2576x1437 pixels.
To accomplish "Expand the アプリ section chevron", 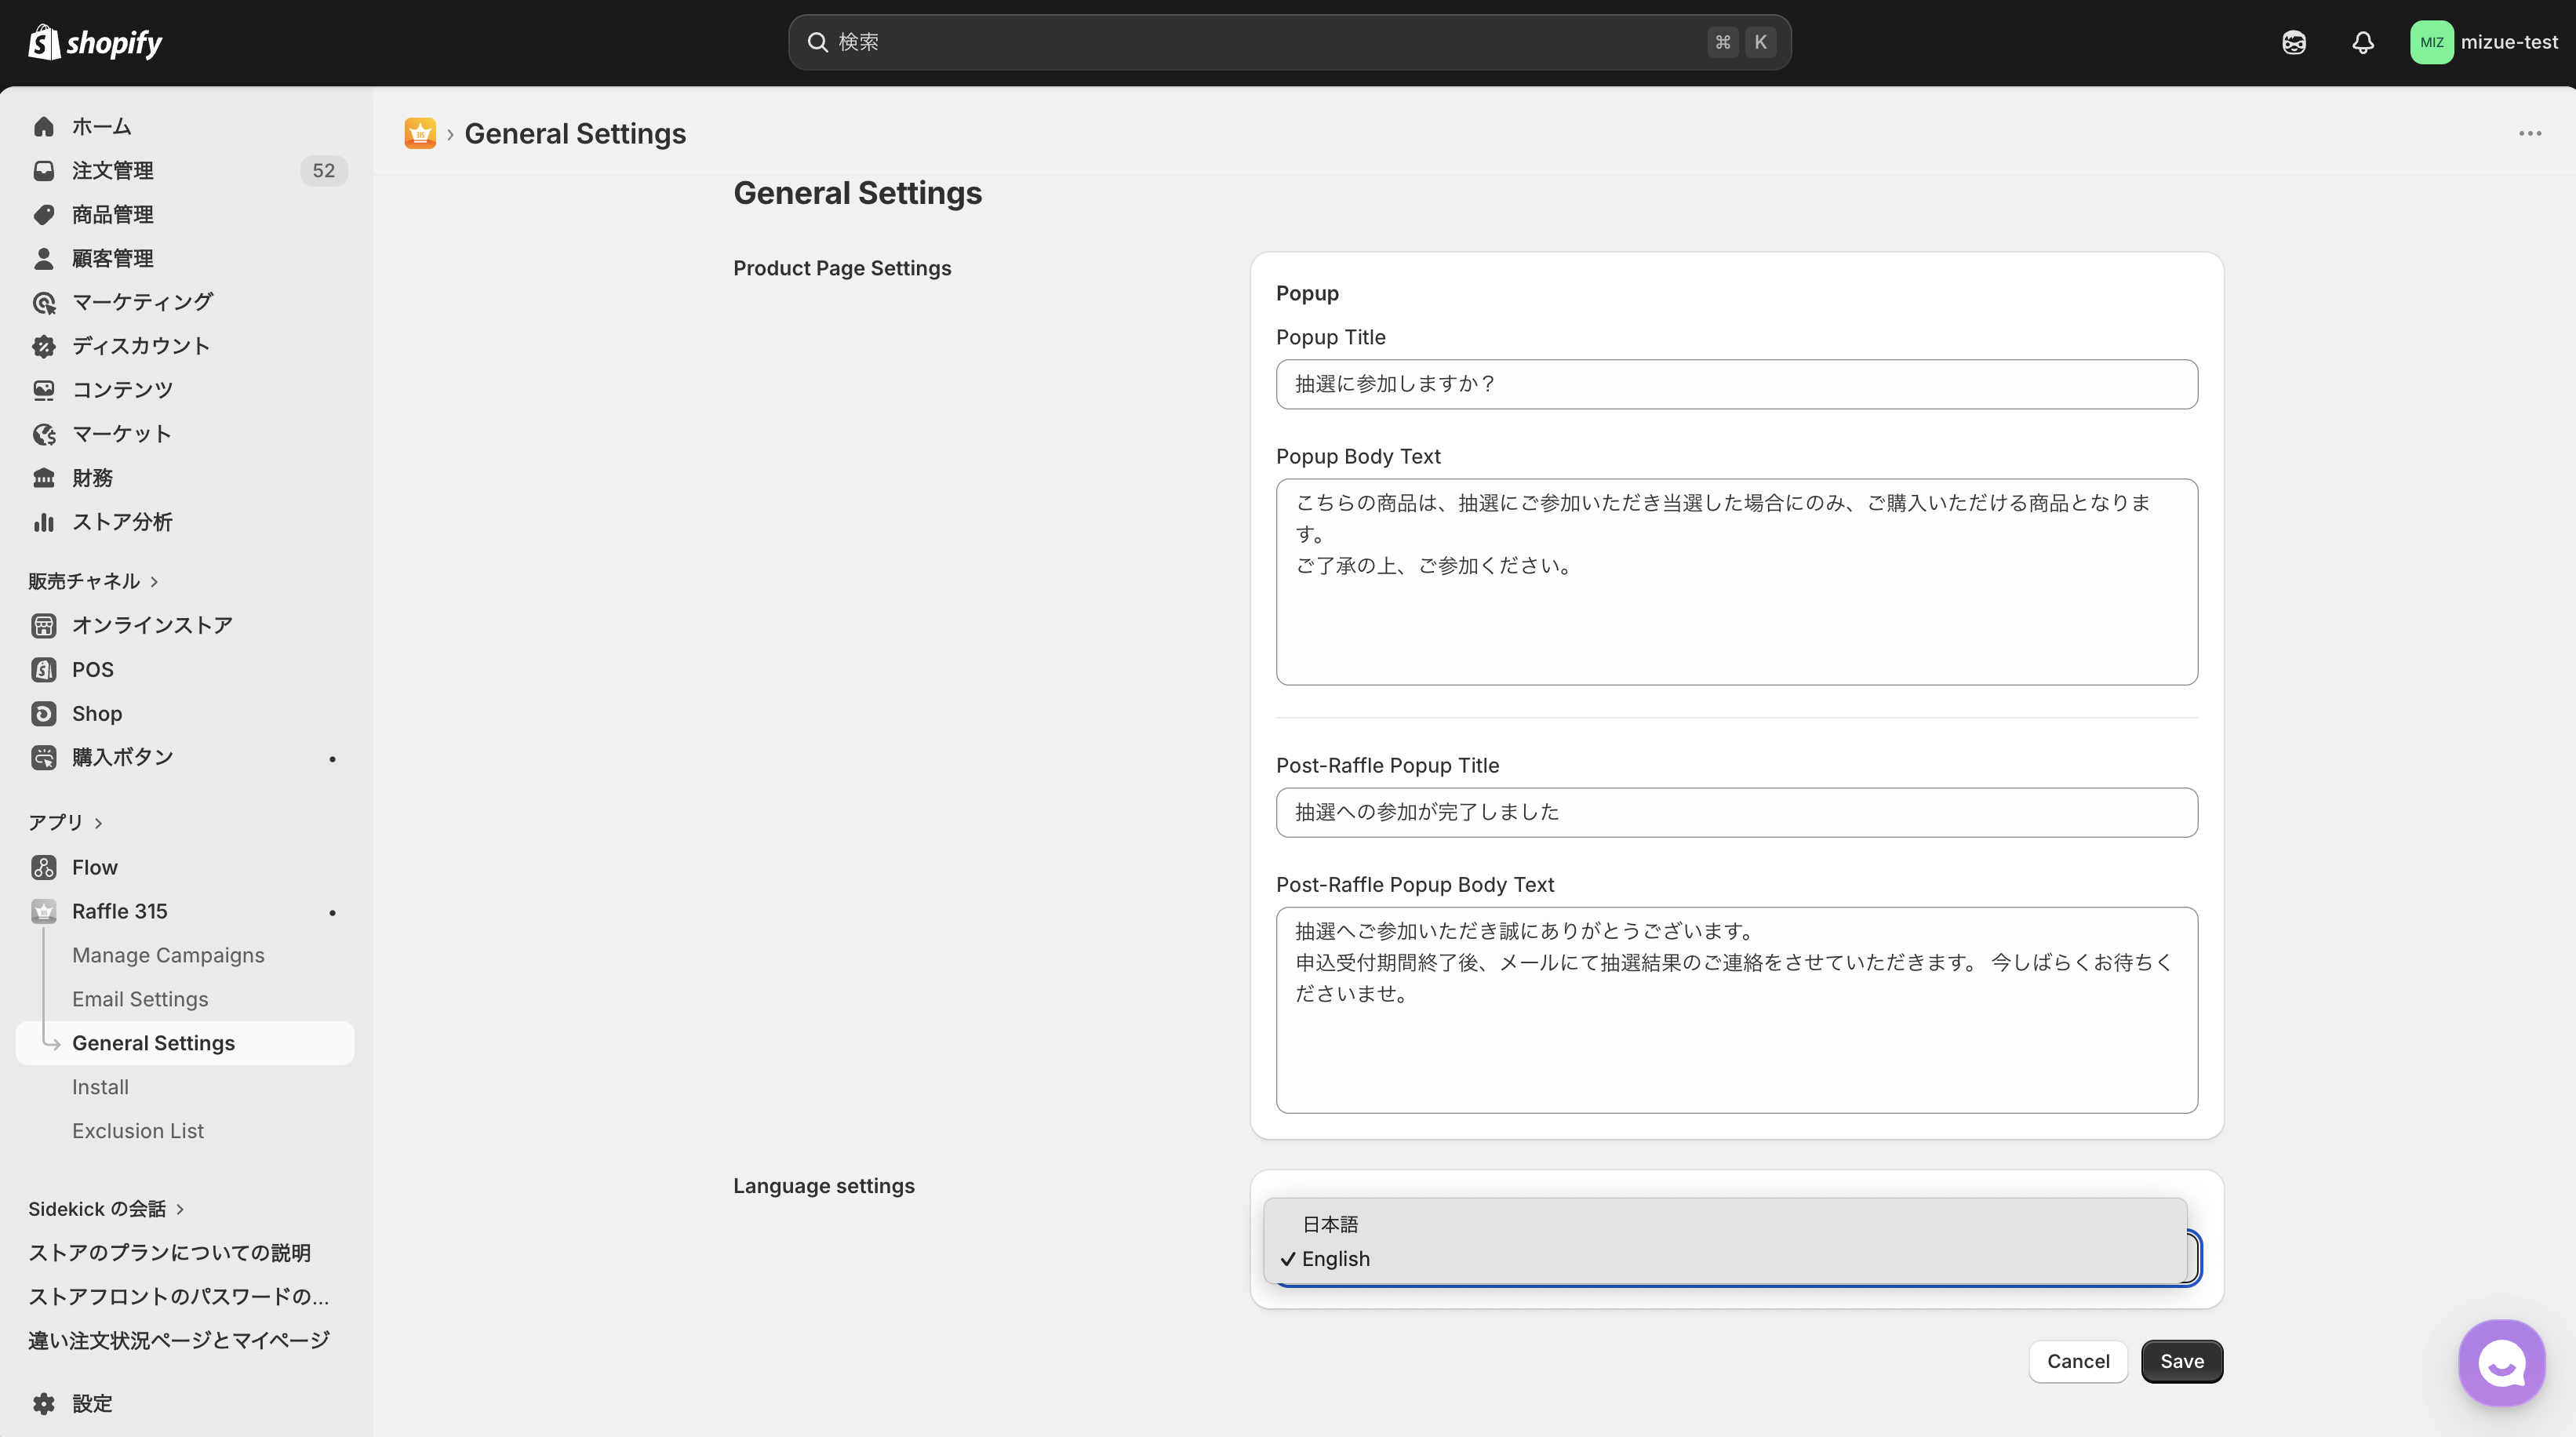I will (x=98, y=822).
